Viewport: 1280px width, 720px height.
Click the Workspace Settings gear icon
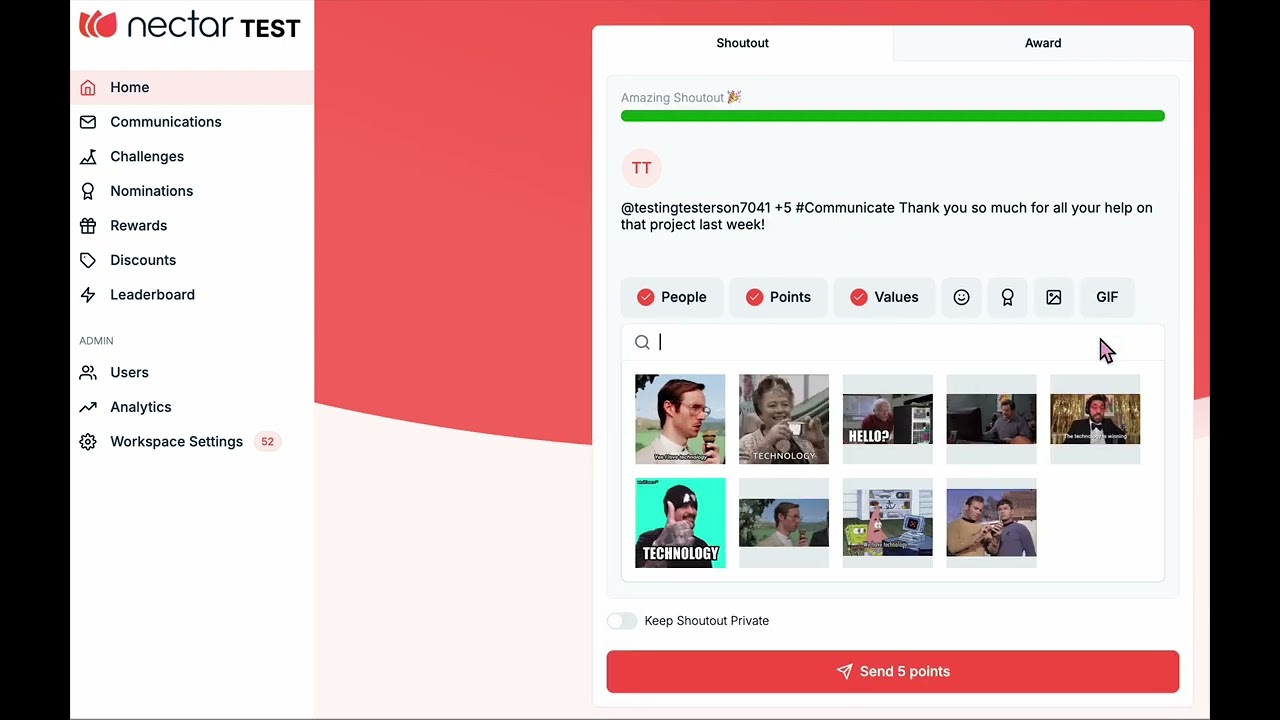[x=88, y=442]
